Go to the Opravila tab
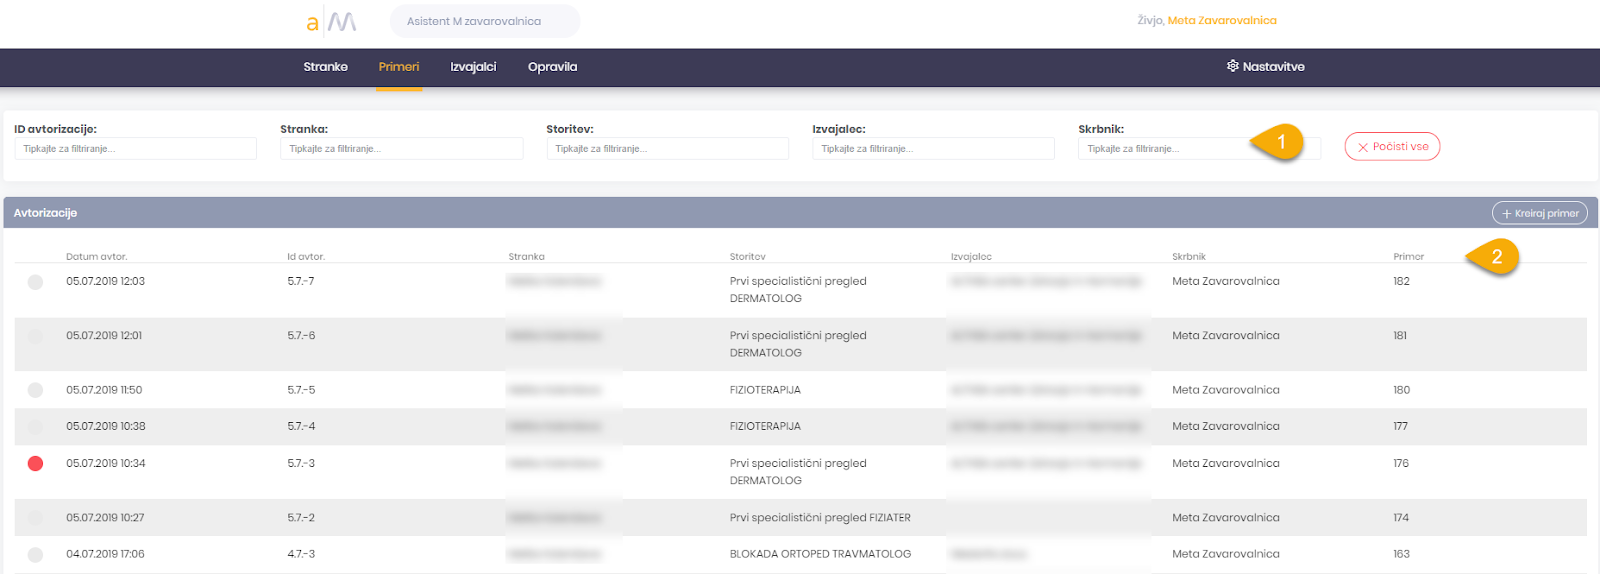Viewport: 1600px width, 574px height. [552, 67]
